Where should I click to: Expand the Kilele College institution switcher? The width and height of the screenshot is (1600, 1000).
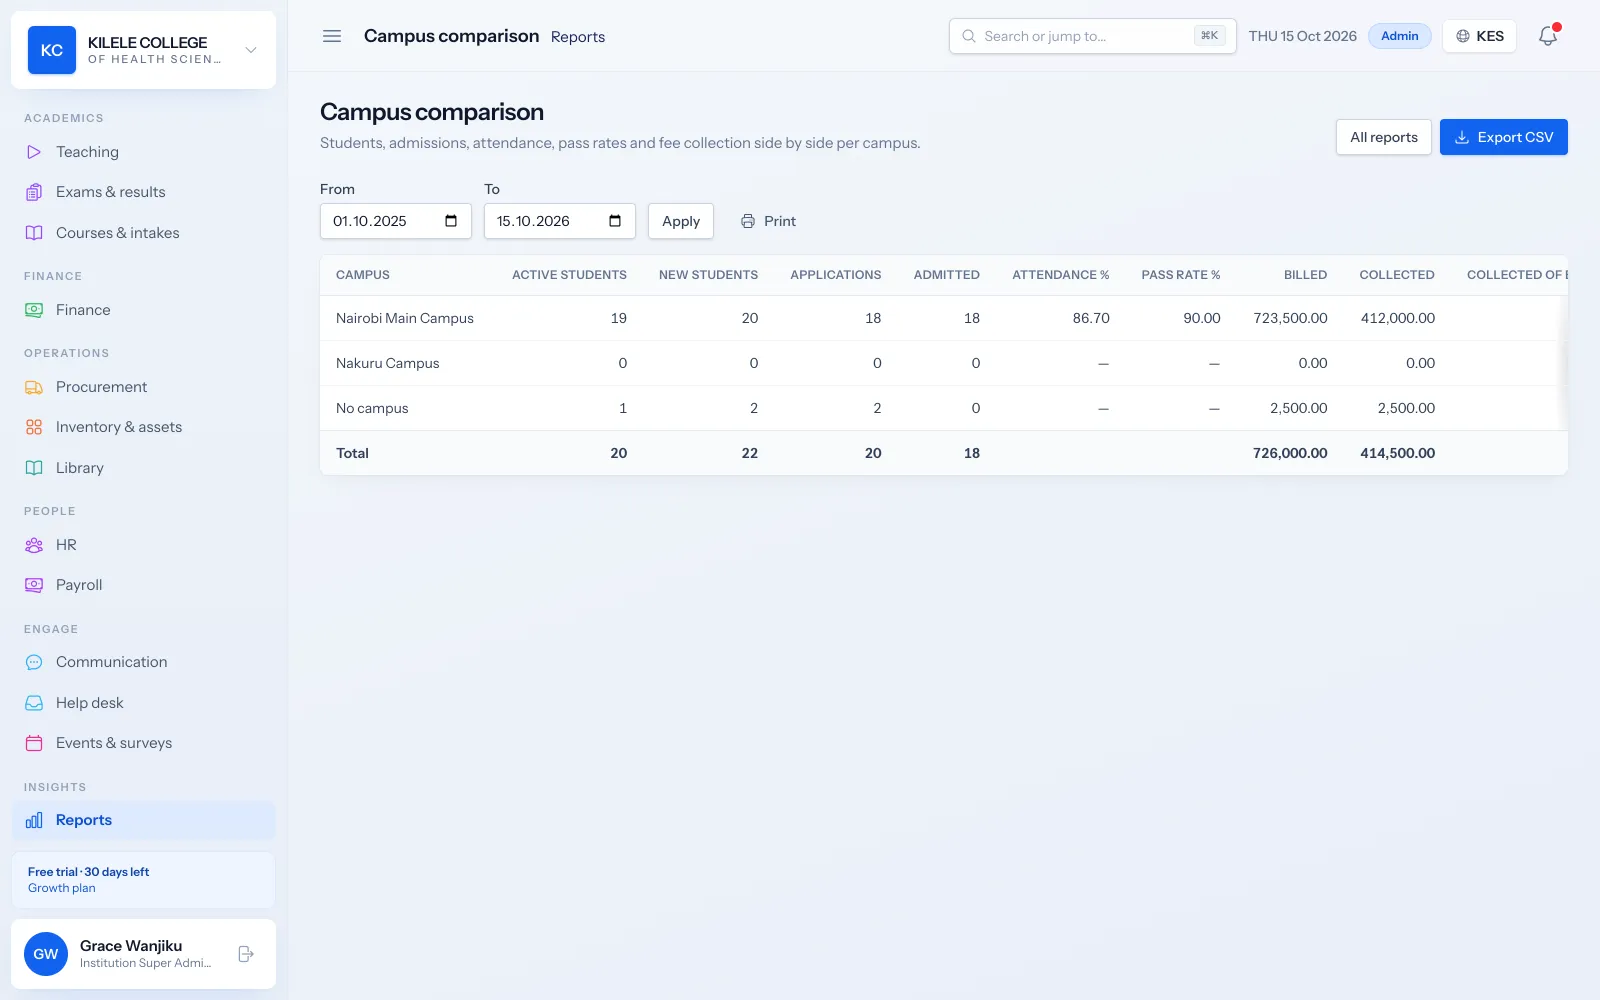143,50
